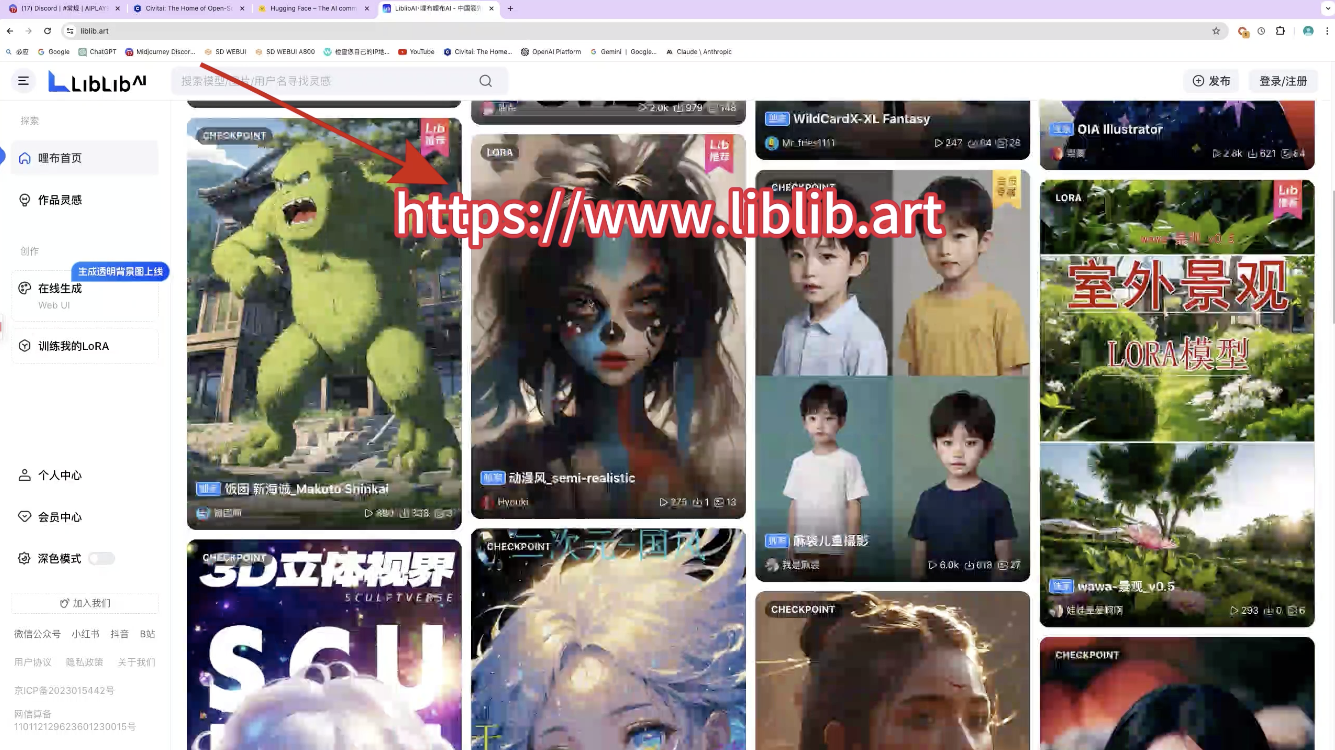Open 作品灵感 in sidebar

(85, 200)
